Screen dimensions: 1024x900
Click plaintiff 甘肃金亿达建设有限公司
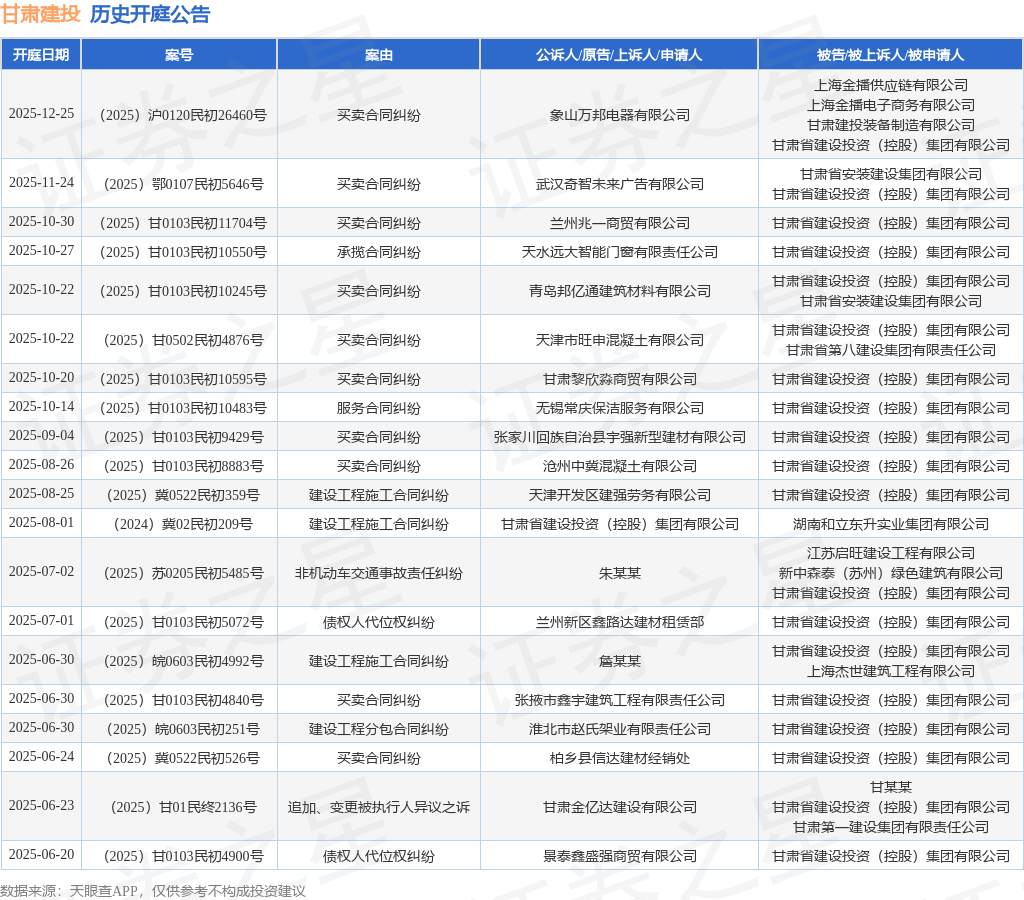(620, 807)
